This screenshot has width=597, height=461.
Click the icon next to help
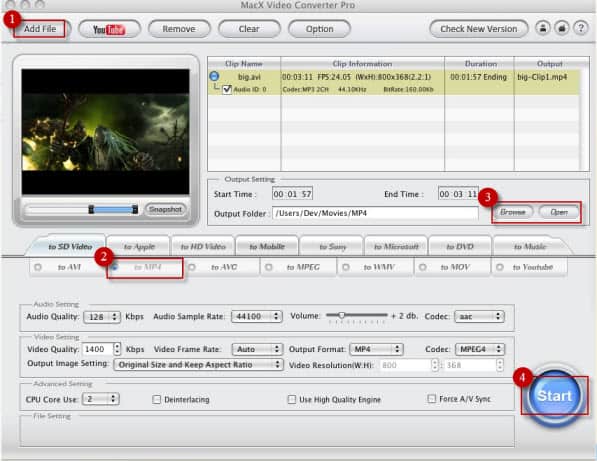coord(562,28)
